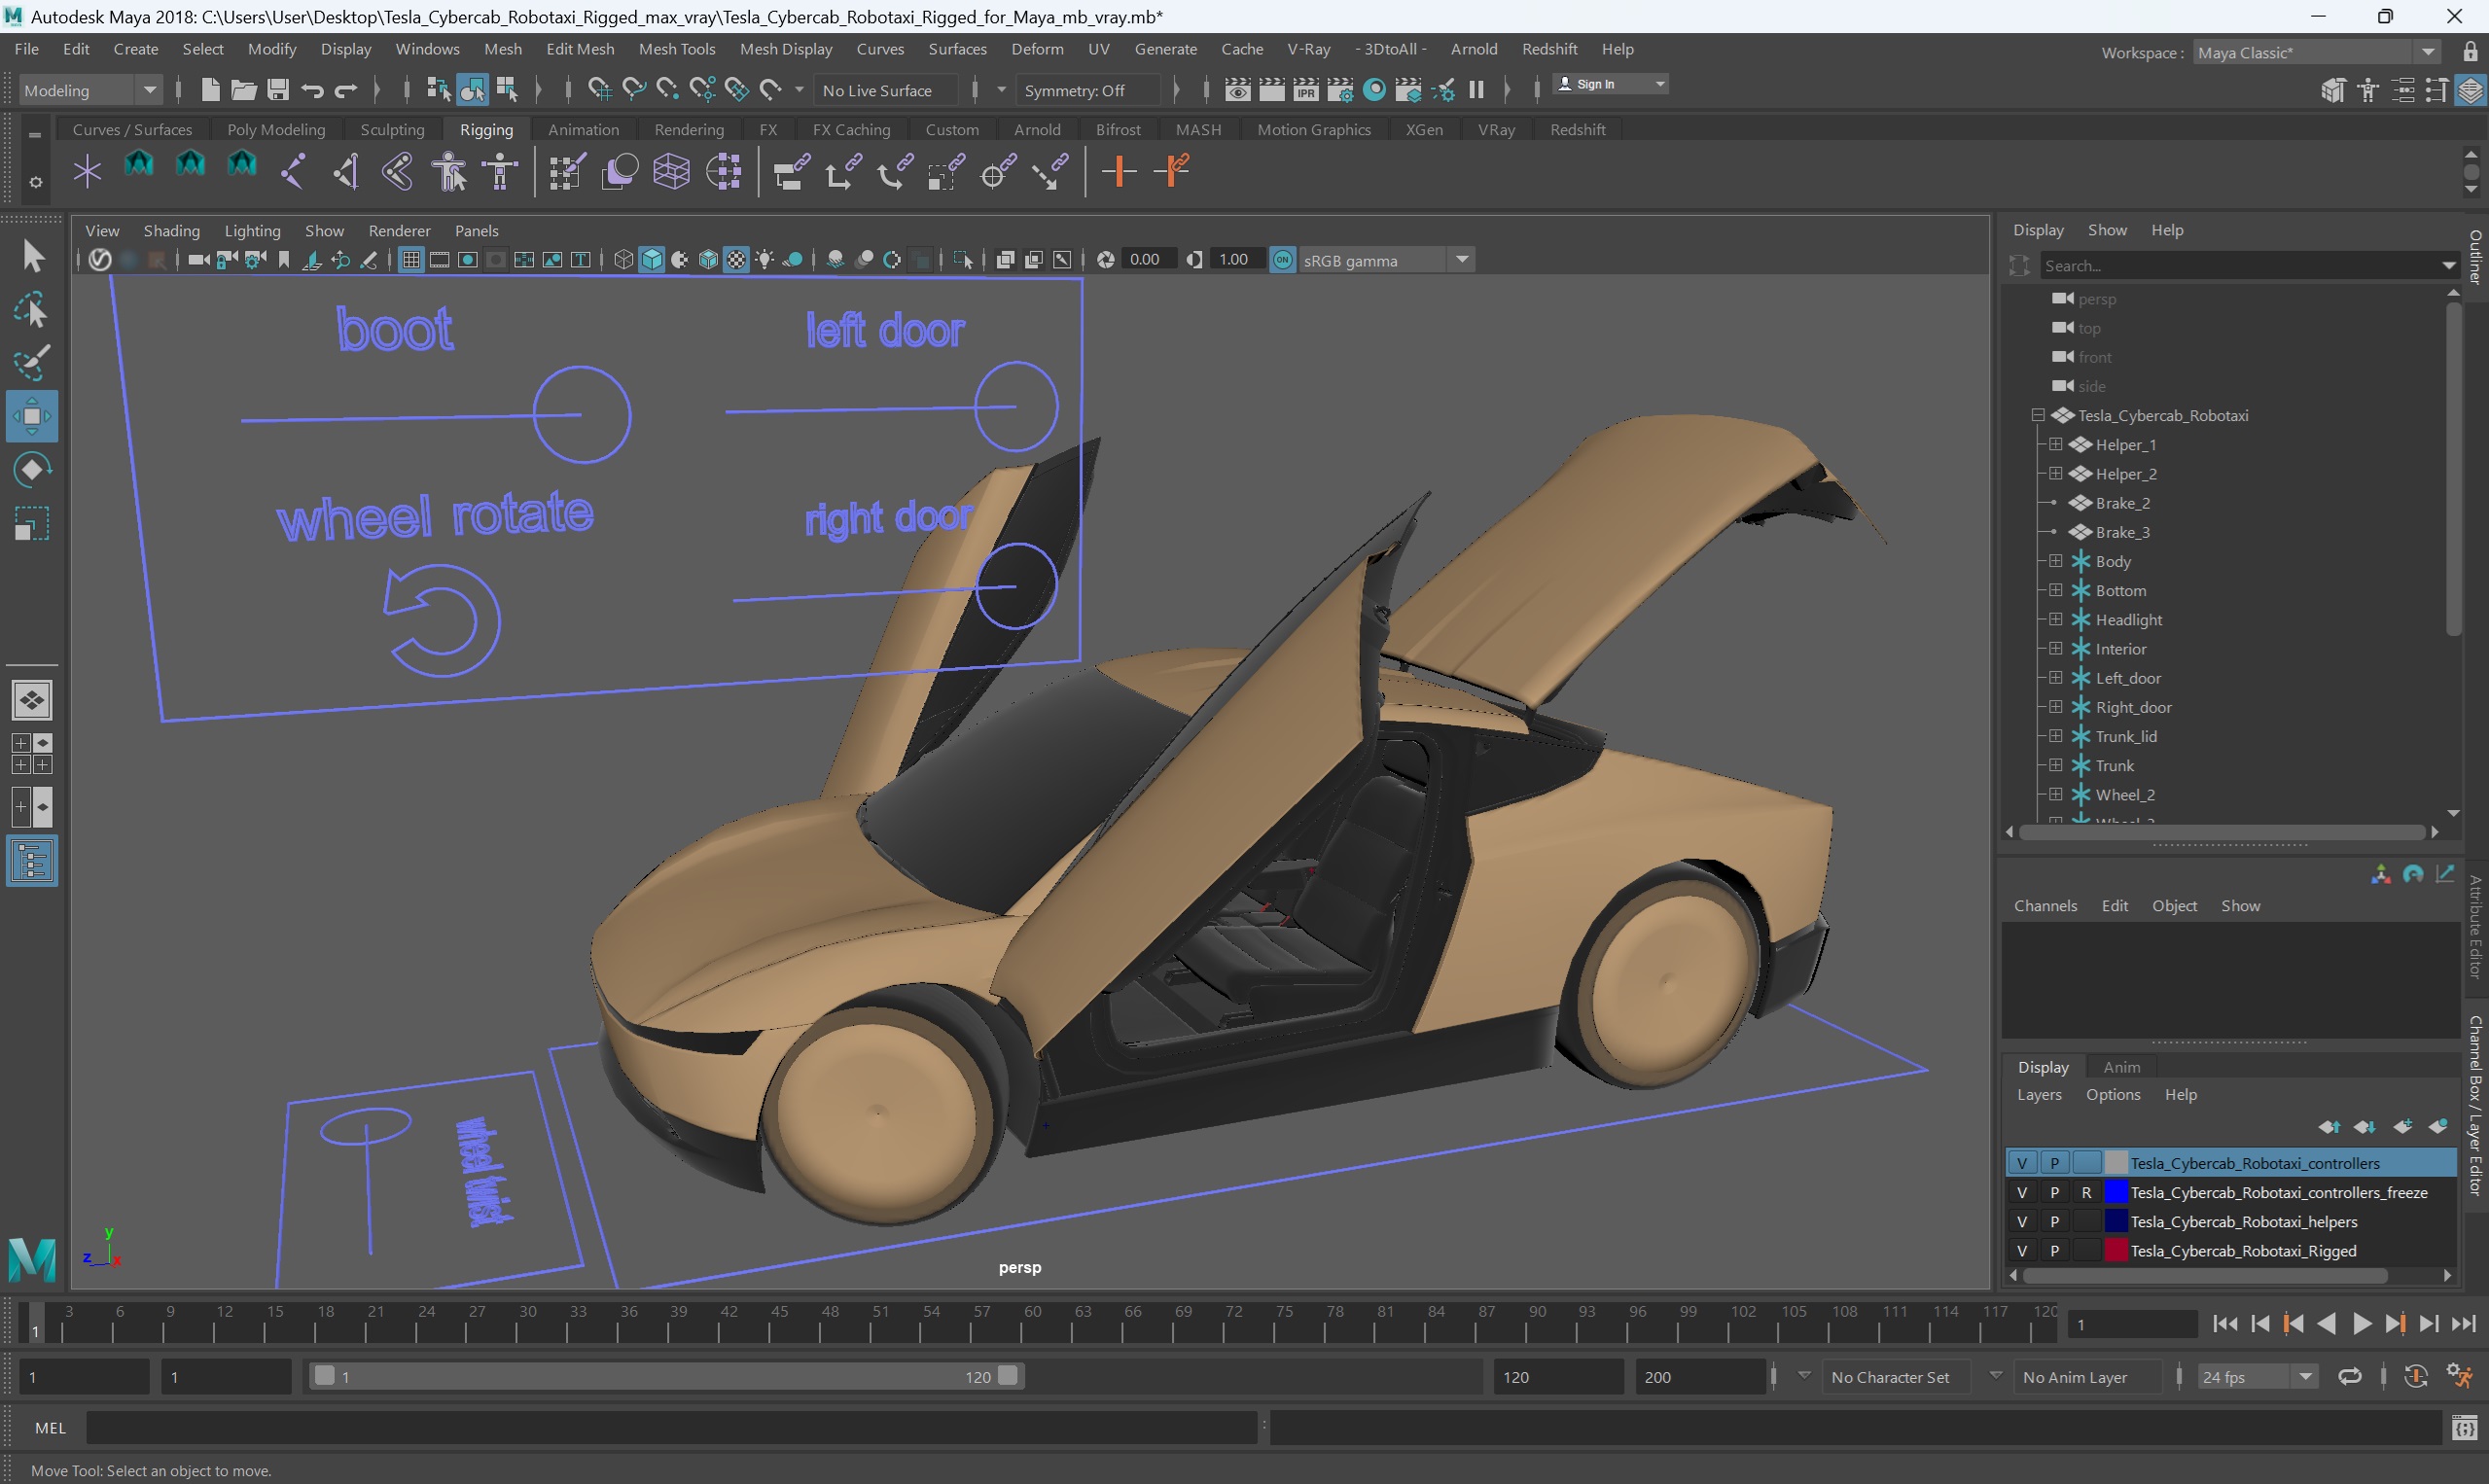Toggle visibility of Tesla_Cybercab_Robotaxi_controllers_freeze layer
Screen dimensions: 2489x1484
pyautogui.click(x=2022, y=1192)
